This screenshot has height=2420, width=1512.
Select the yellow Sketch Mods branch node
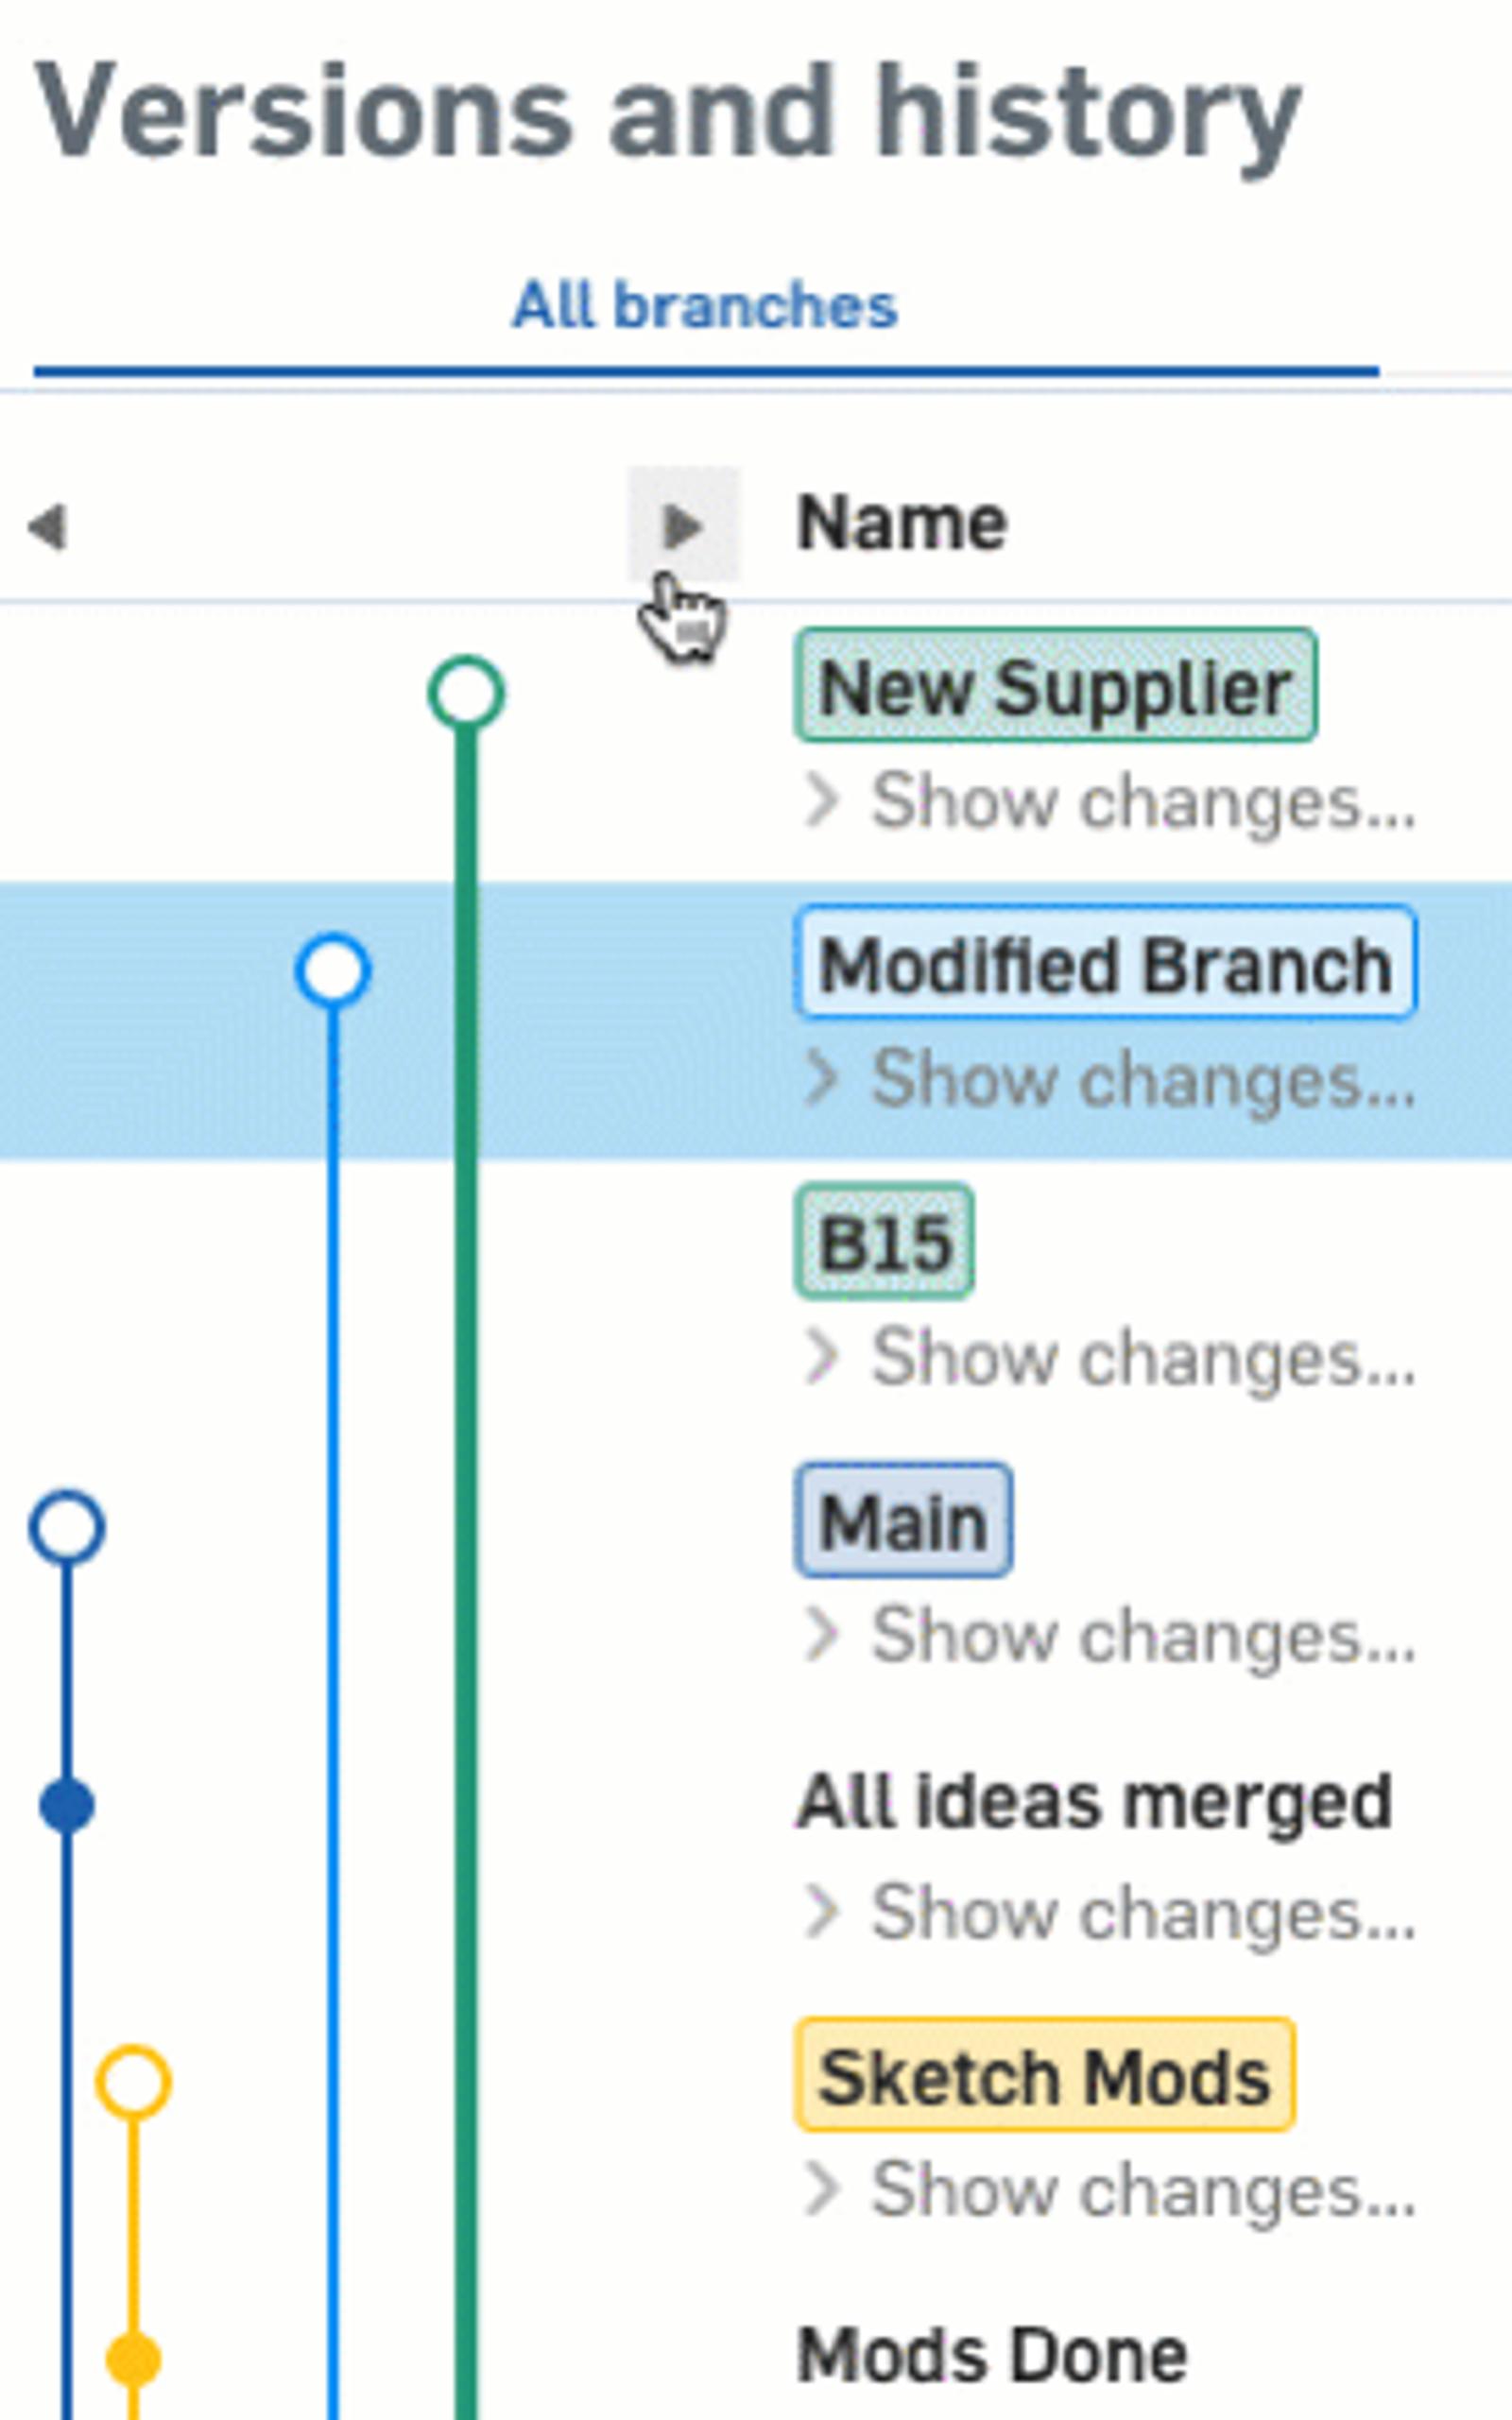pyautogui.click(x=133, y=2082)
